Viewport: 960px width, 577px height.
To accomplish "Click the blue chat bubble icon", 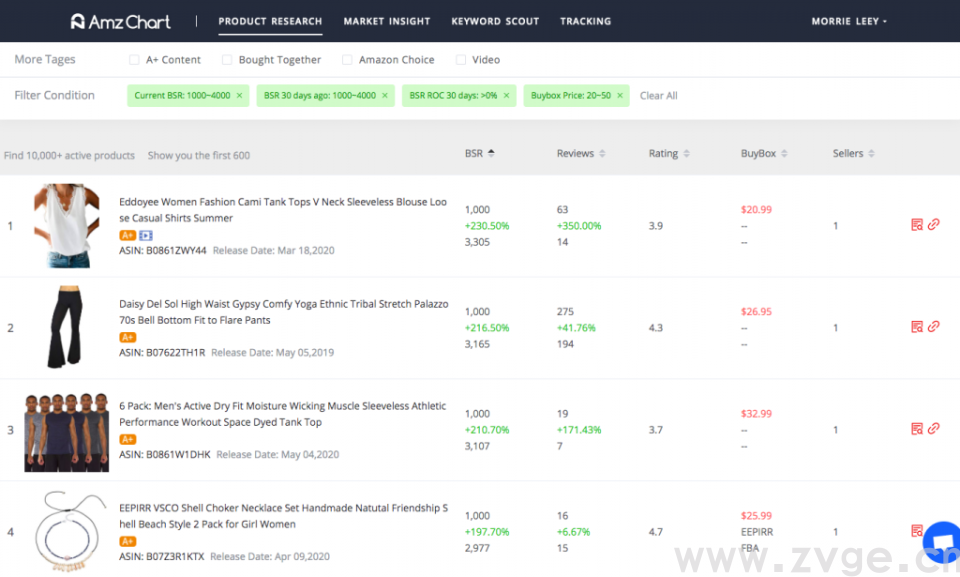I will point(942,541).
